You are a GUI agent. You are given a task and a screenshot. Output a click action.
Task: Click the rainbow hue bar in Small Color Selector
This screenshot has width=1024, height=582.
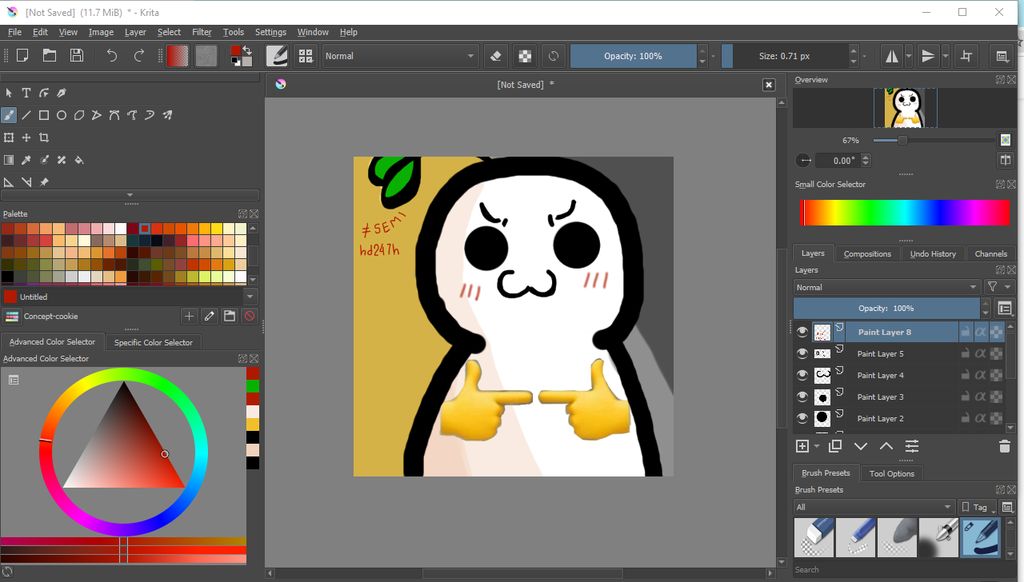pos(904,213)
